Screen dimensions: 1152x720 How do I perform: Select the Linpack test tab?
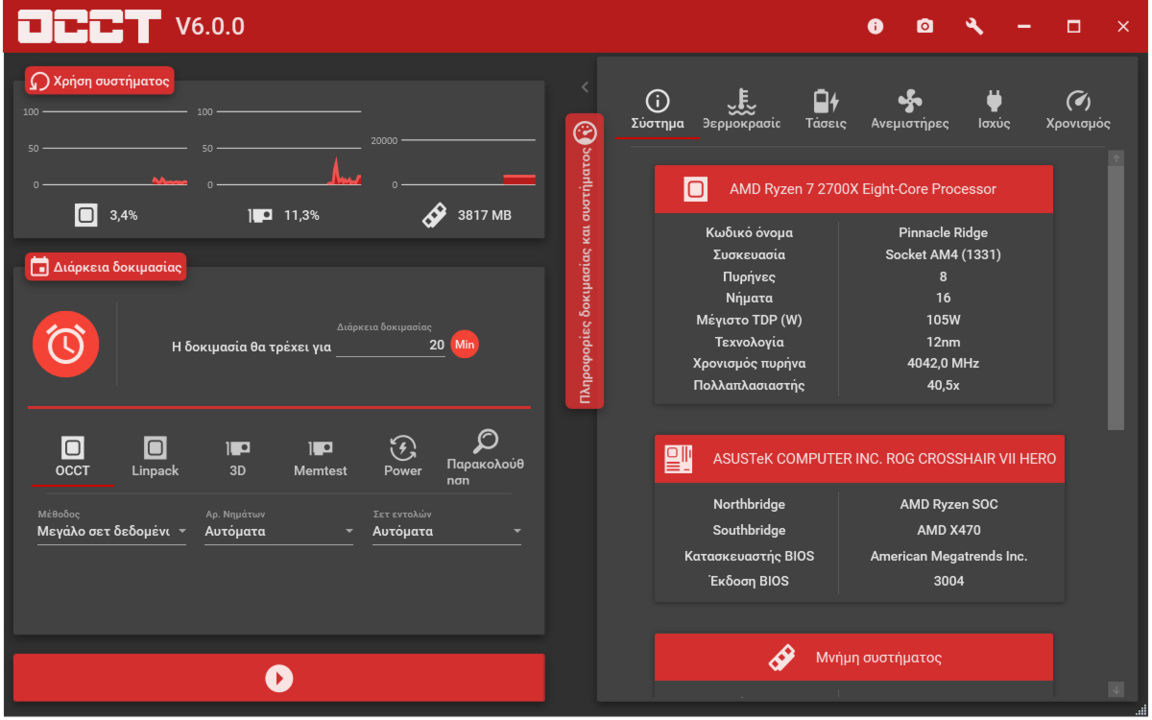[155, 457]
